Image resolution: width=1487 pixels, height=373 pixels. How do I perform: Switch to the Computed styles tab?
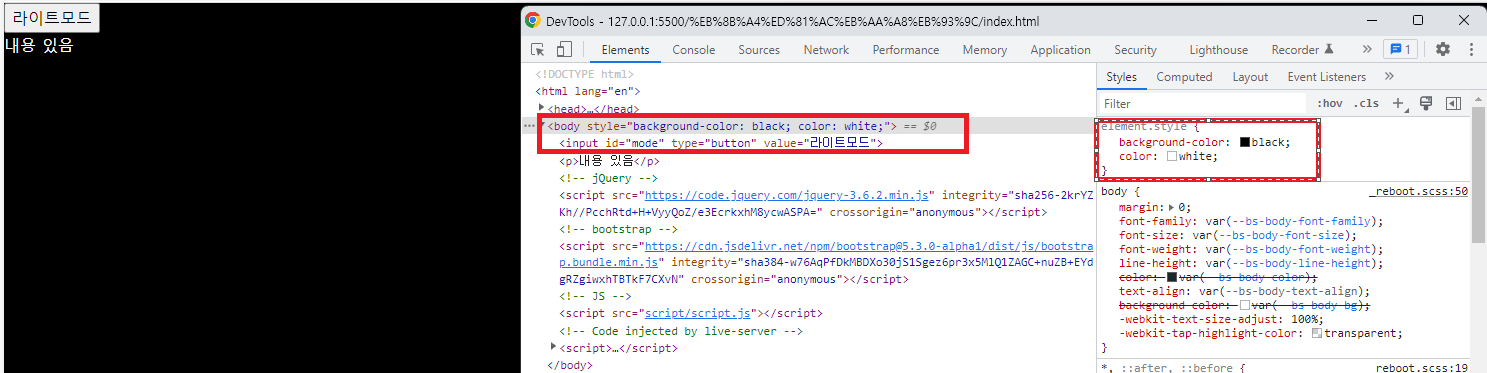[1184, 77]
